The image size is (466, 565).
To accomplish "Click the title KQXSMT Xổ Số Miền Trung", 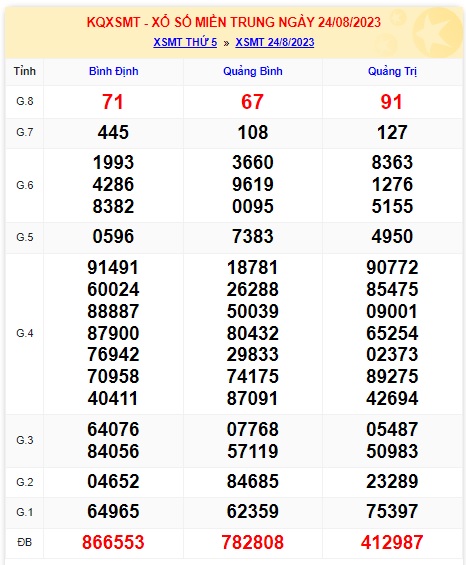I will click(x=234, y=22).
